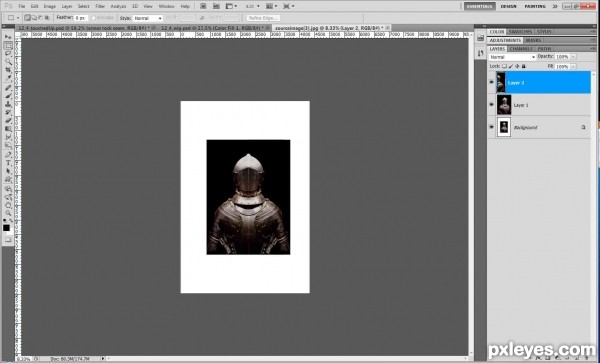Click the add to selection icon
Viewport: 600px width, 363px height.
click(x=34, y=18)
